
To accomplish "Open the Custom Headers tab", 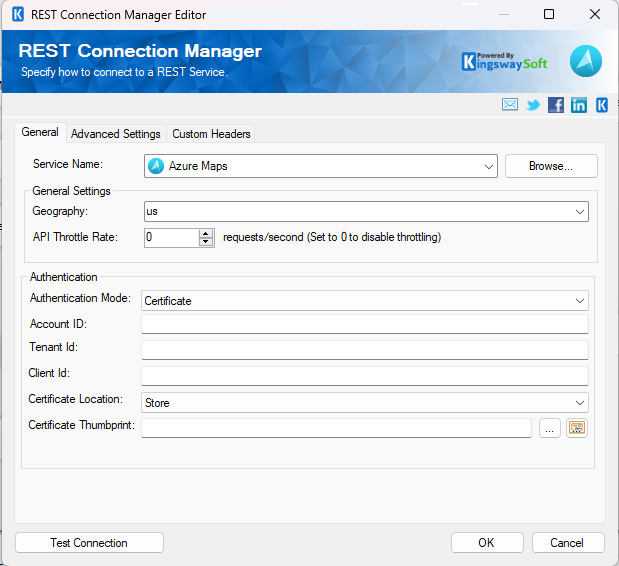I will click(x=211, y=134).
